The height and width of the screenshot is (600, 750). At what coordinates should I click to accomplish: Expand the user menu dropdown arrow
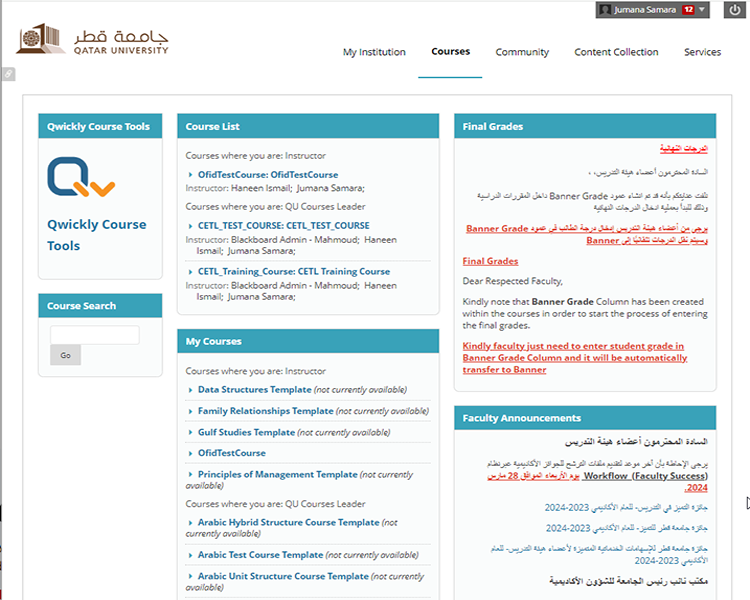click(x=704, y=10)
